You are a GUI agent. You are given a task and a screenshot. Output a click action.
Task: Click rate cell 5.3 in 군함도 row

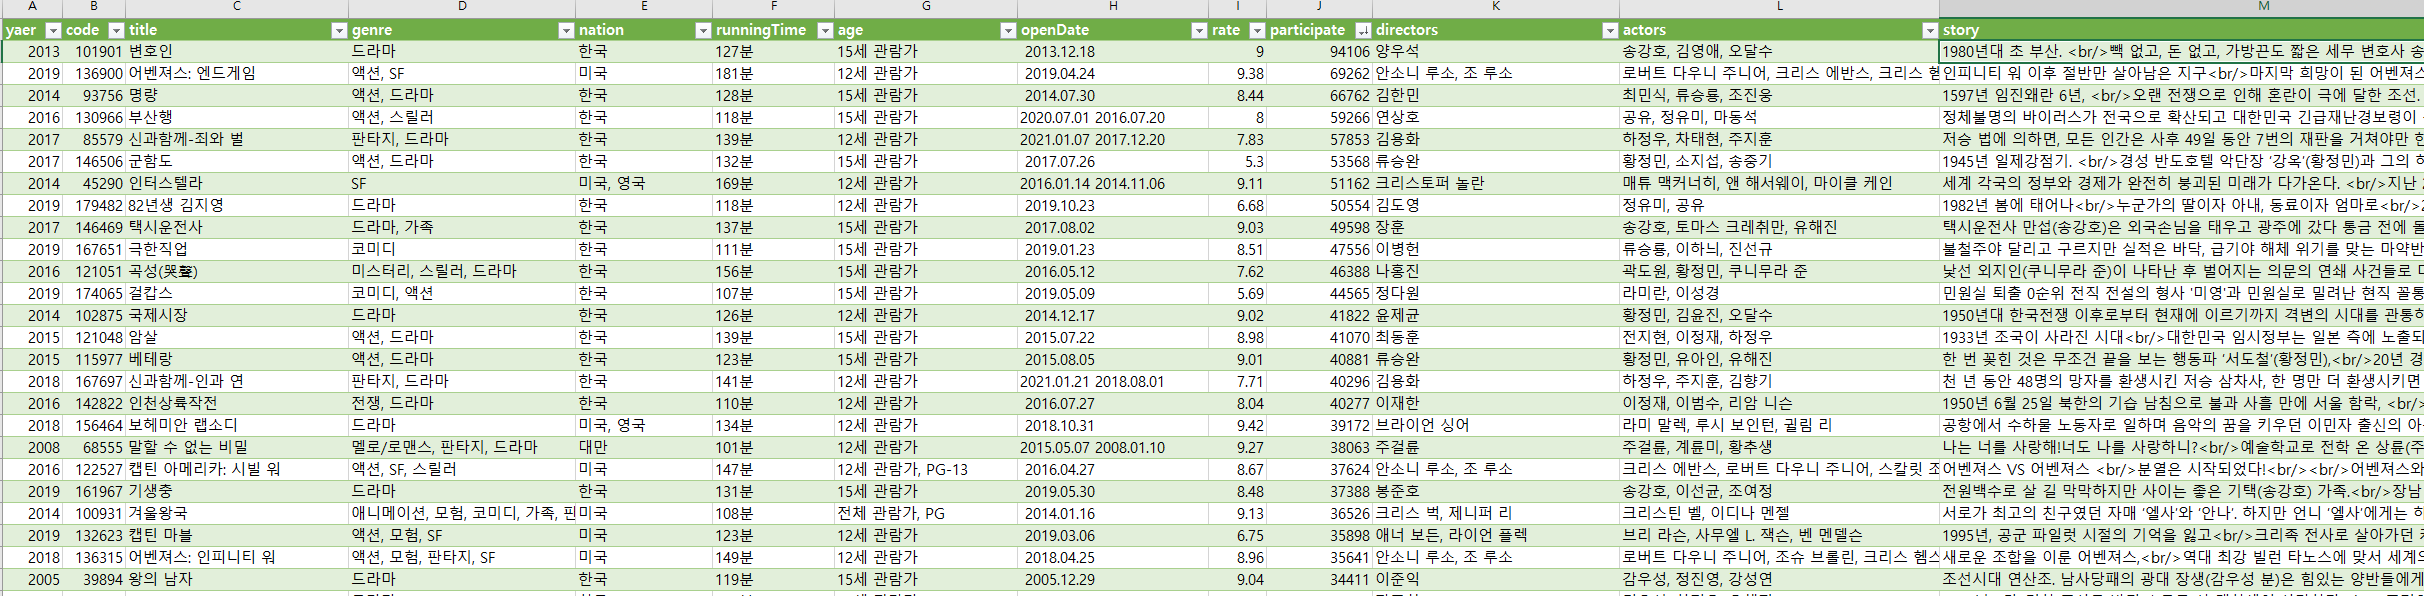click(x=1238, y=161)
